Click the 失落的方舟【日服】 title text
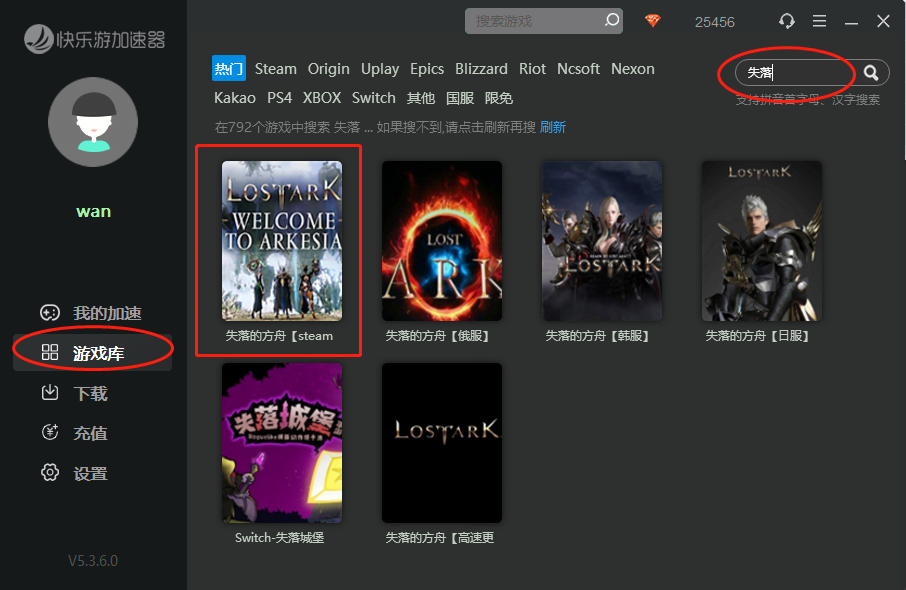 (759, 336)
